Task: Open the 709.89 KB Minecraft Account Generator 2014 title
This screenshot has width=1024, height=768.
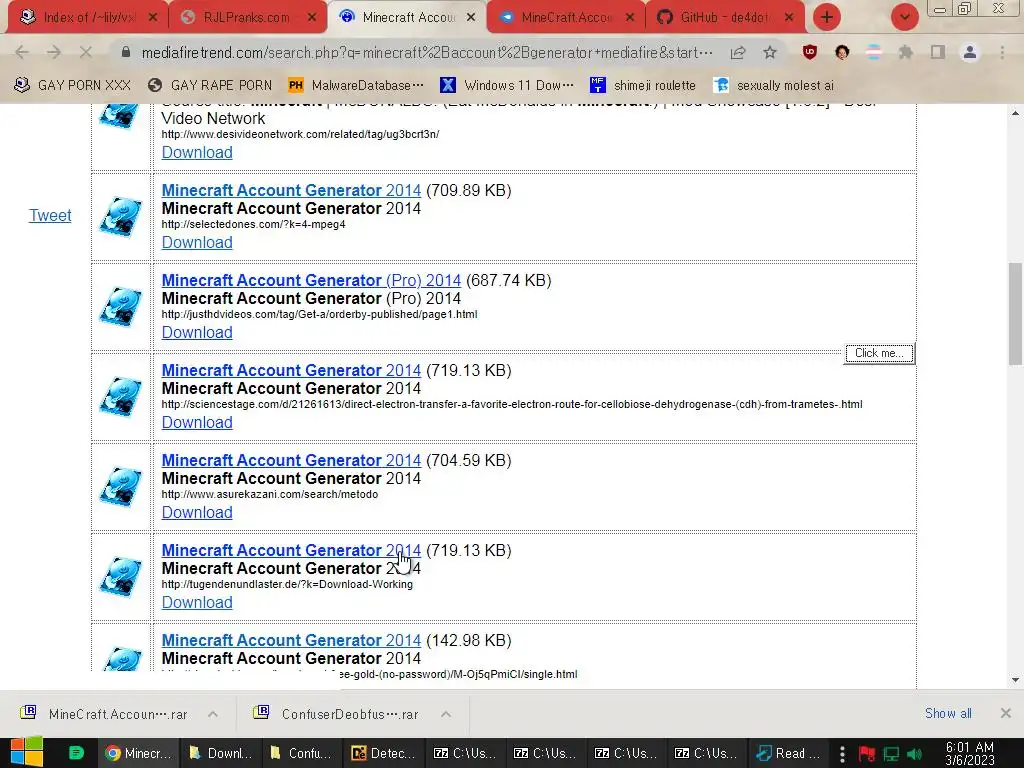Action: pyautogui.click(x=291, y=190)
